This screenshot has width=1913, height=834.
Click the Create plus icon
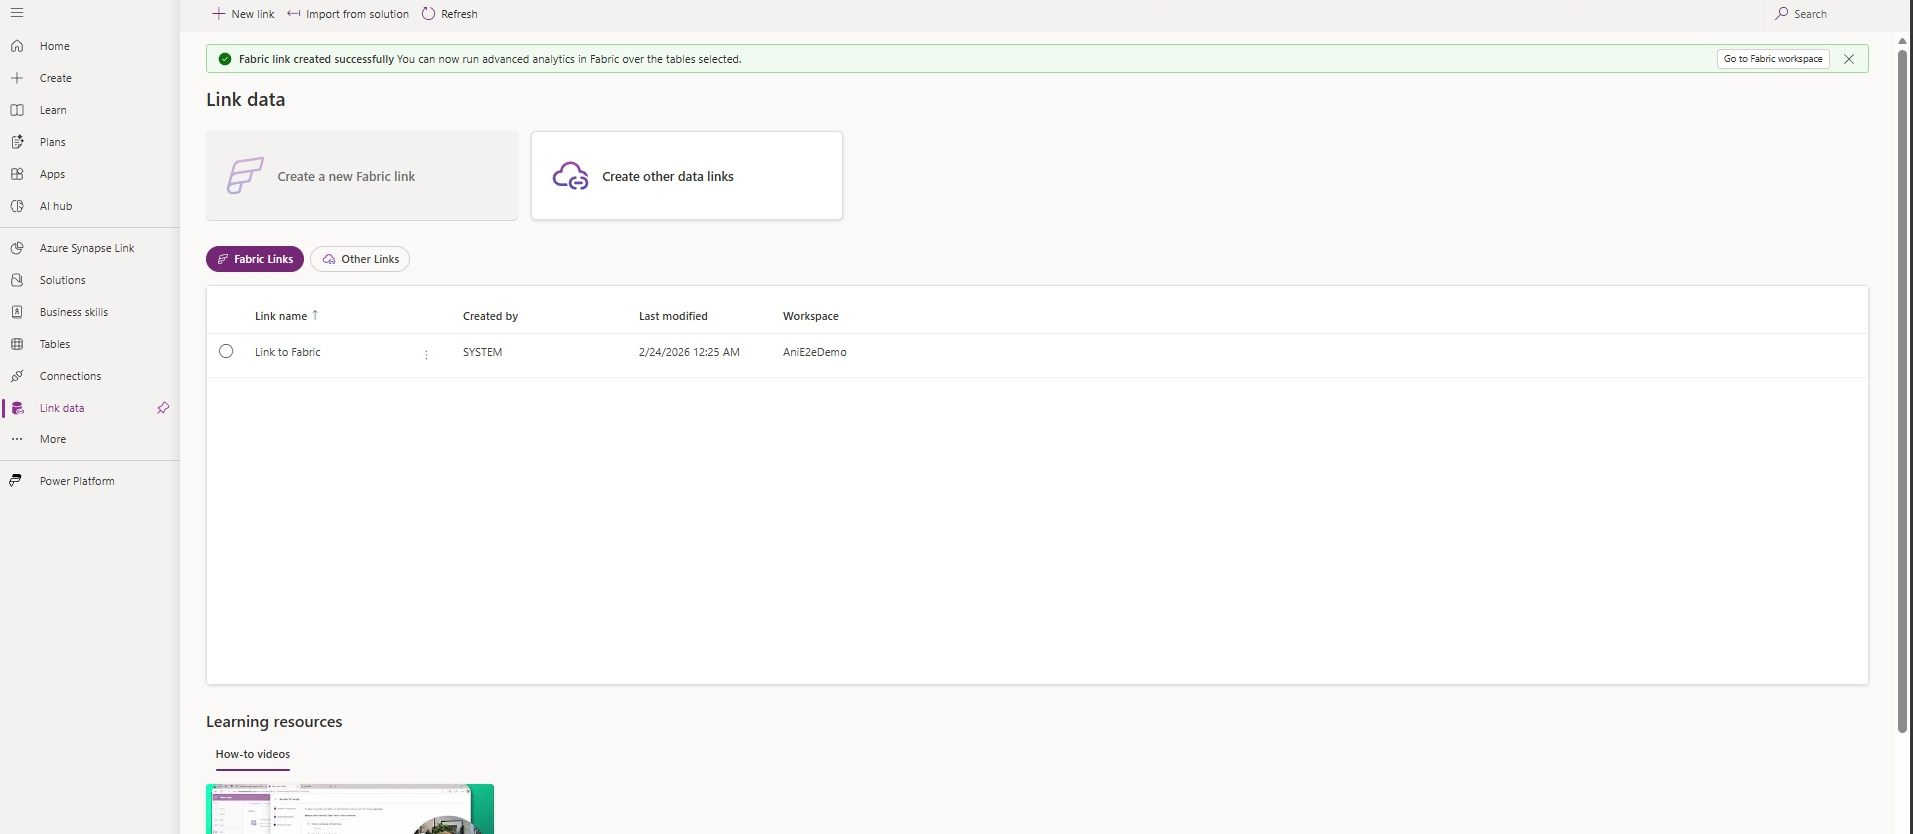click(x=17, y=78)
